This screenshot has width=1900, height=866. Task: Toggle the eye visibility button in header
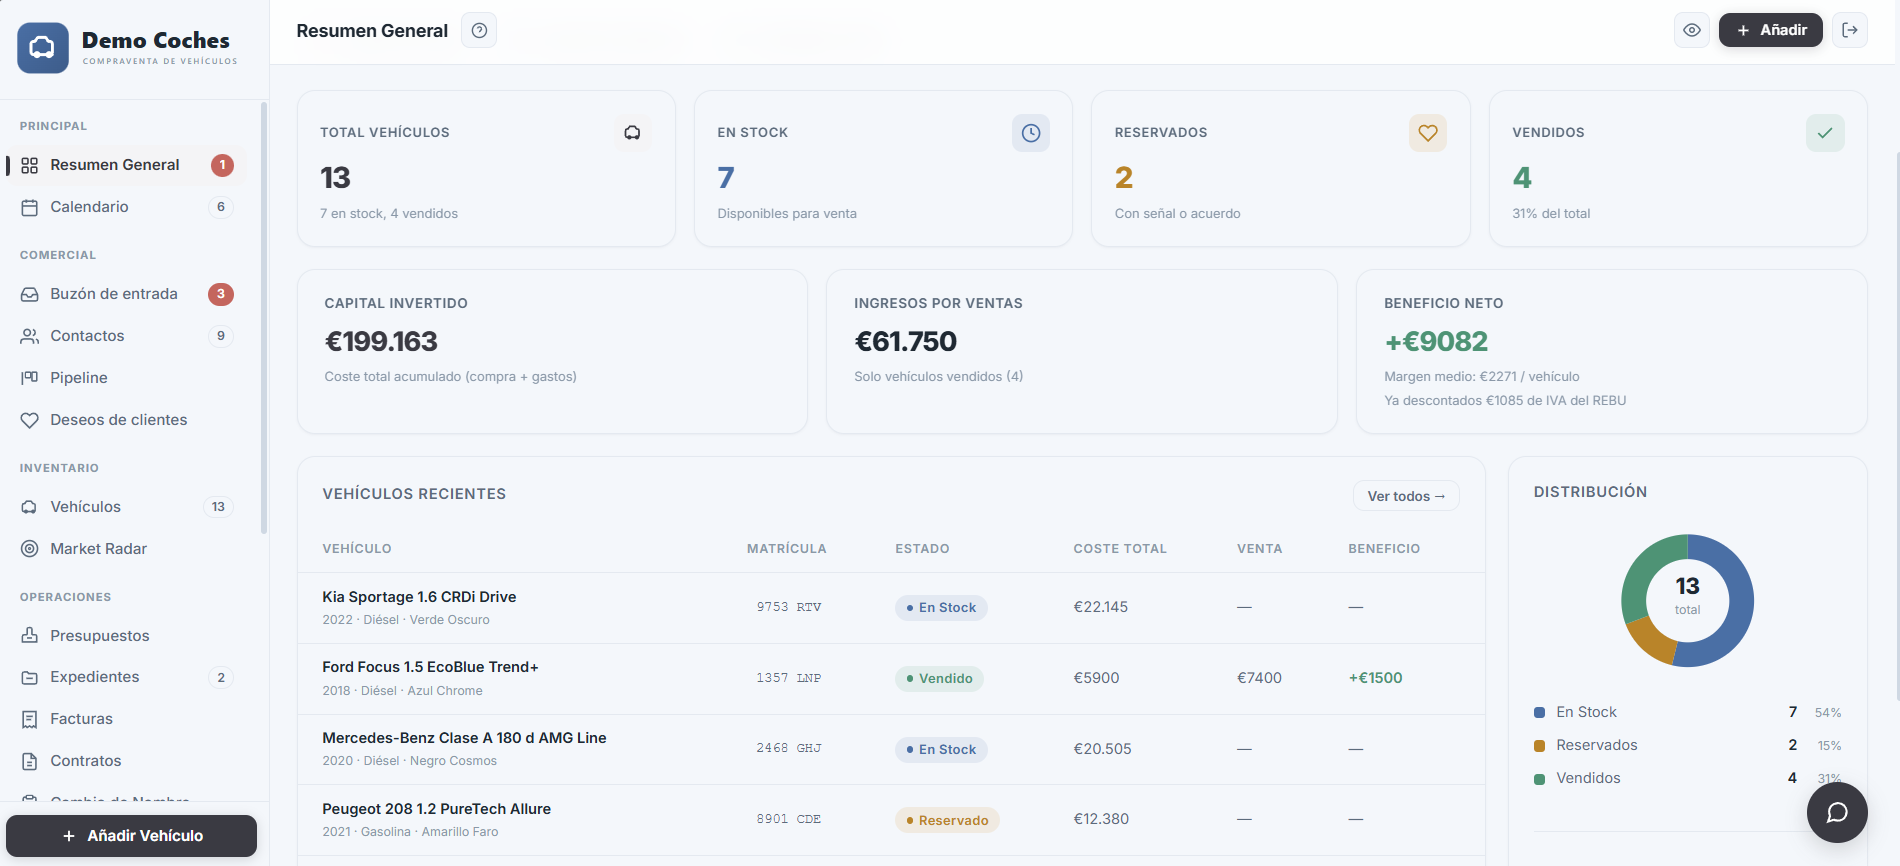[x=1692, y=30]
